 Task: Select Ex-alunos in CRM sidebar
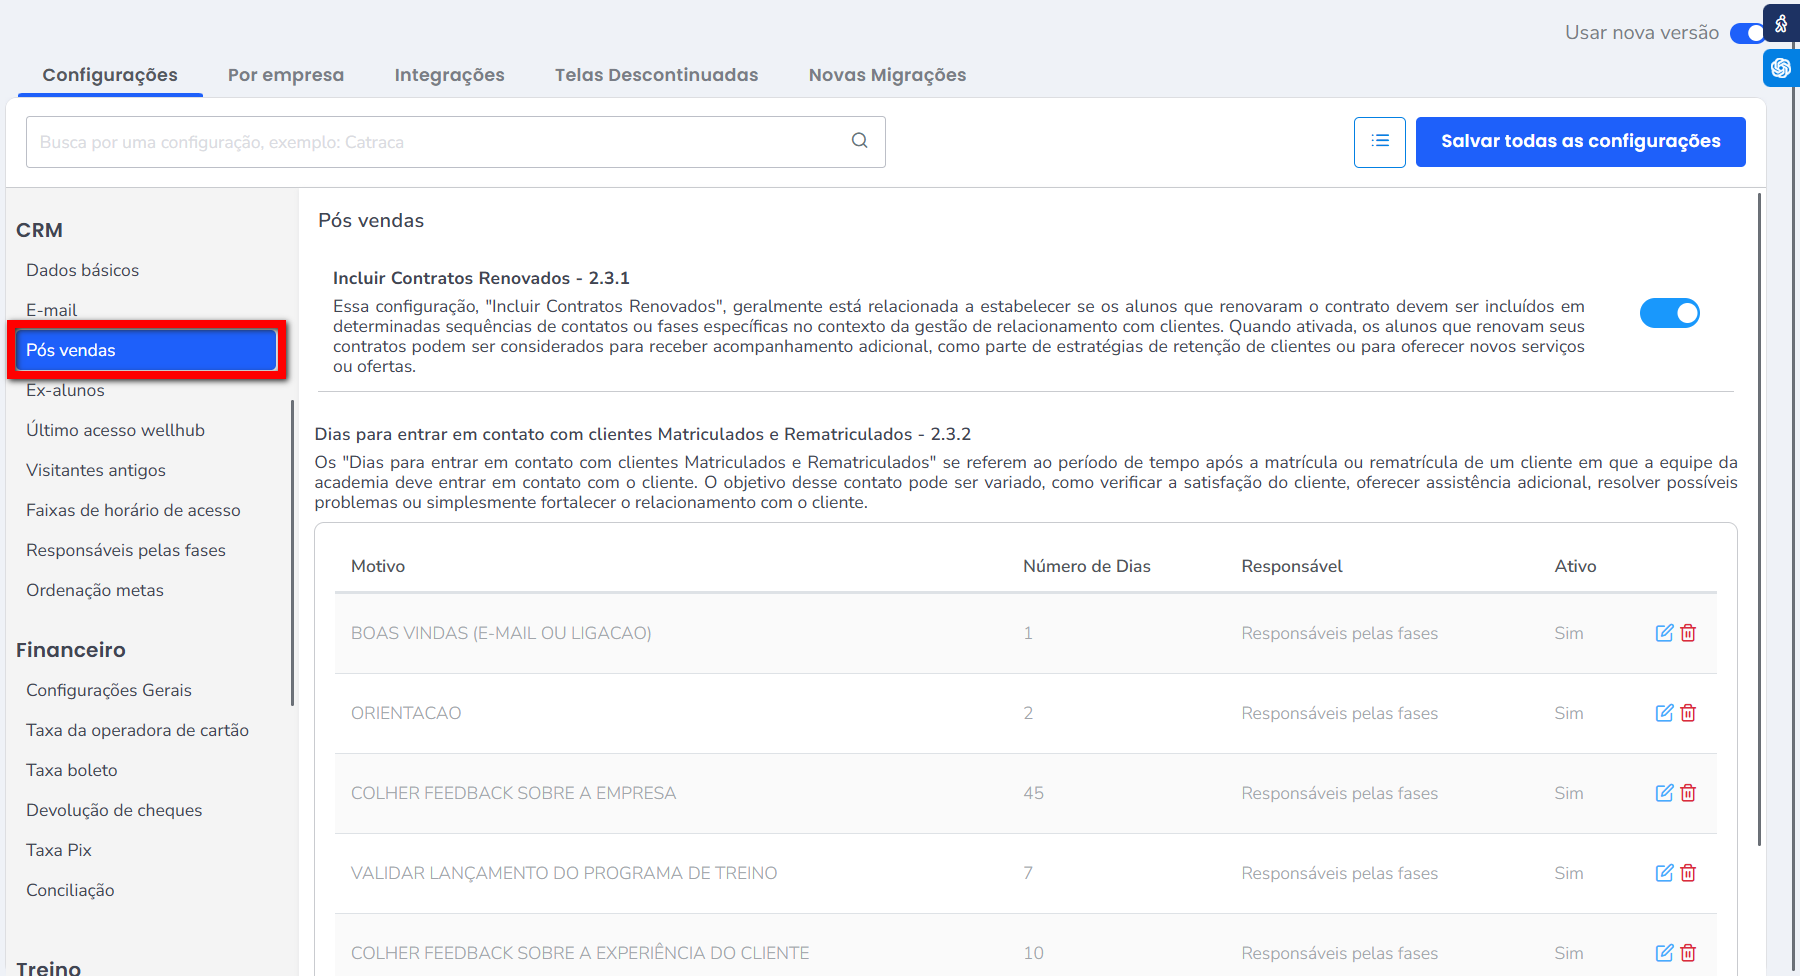[65, 390]
